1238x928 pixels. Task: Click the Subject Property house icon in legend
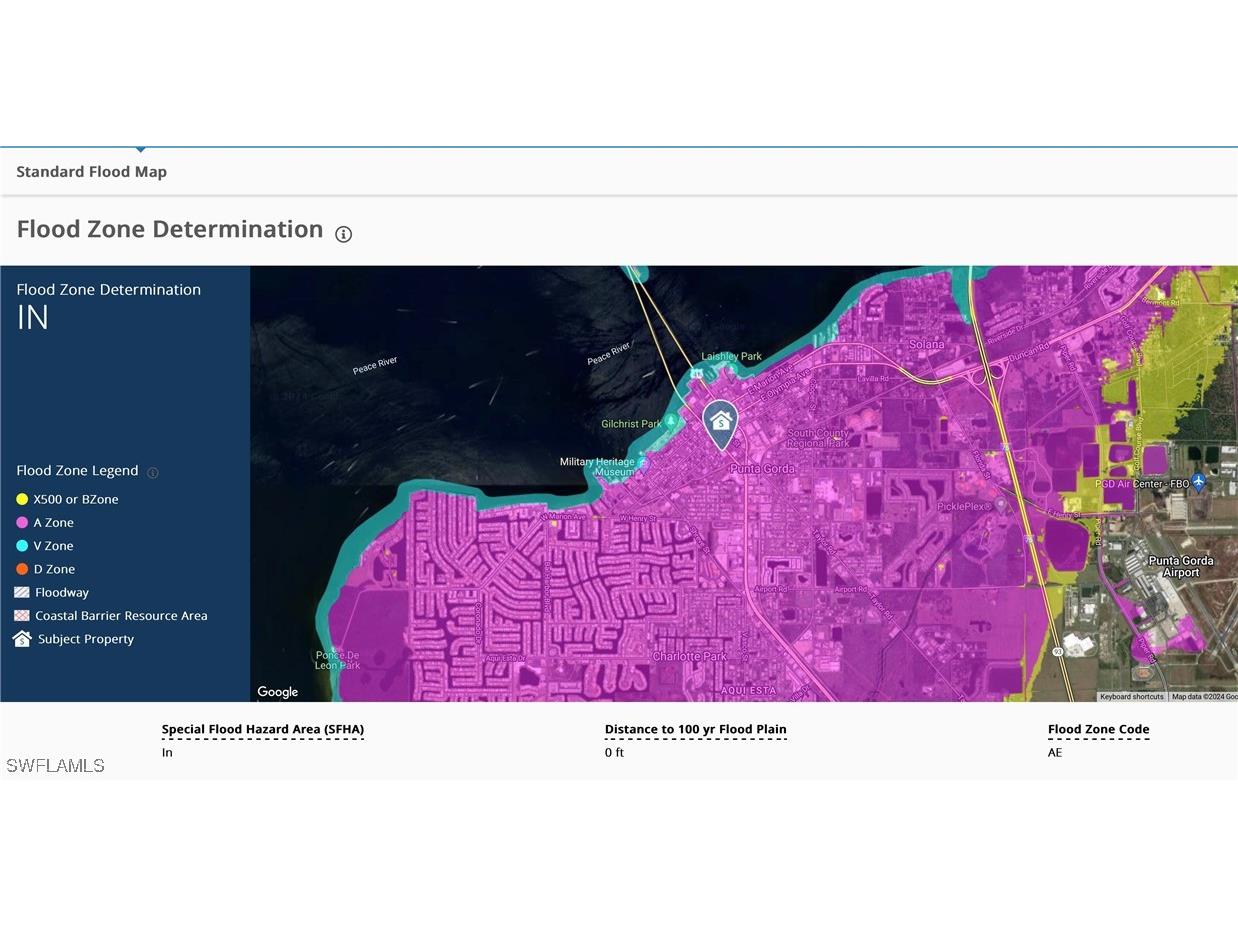pos(22,639)
